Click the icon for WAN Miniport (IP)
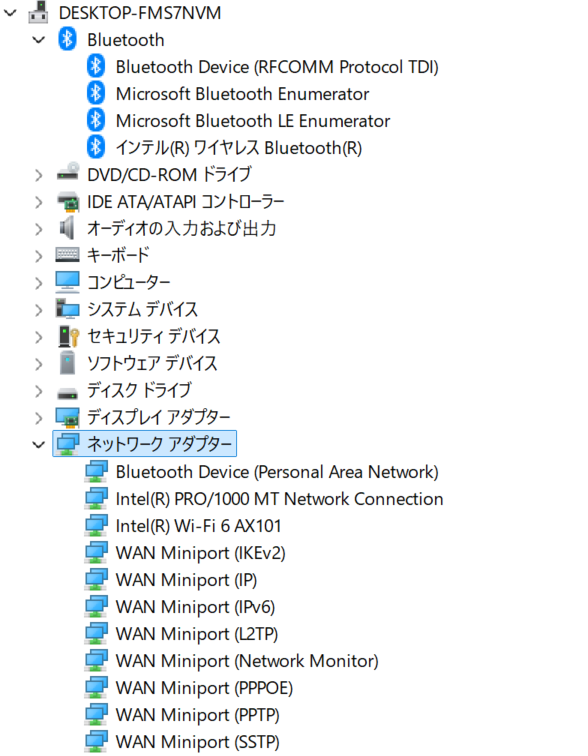588x756 pixels. (x=96, y=580)
